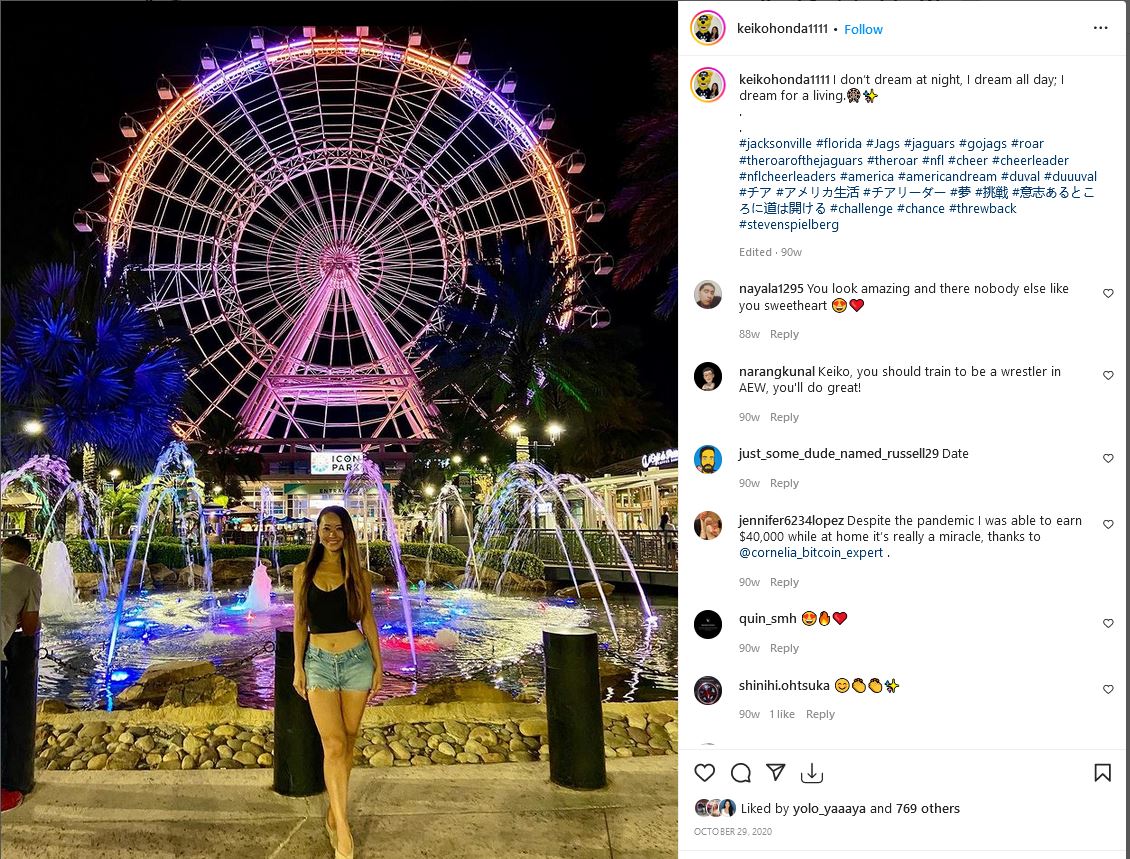1130x859 pixels.
Task: Reply to jennifer6234lopez's comment
Action: 784,582
